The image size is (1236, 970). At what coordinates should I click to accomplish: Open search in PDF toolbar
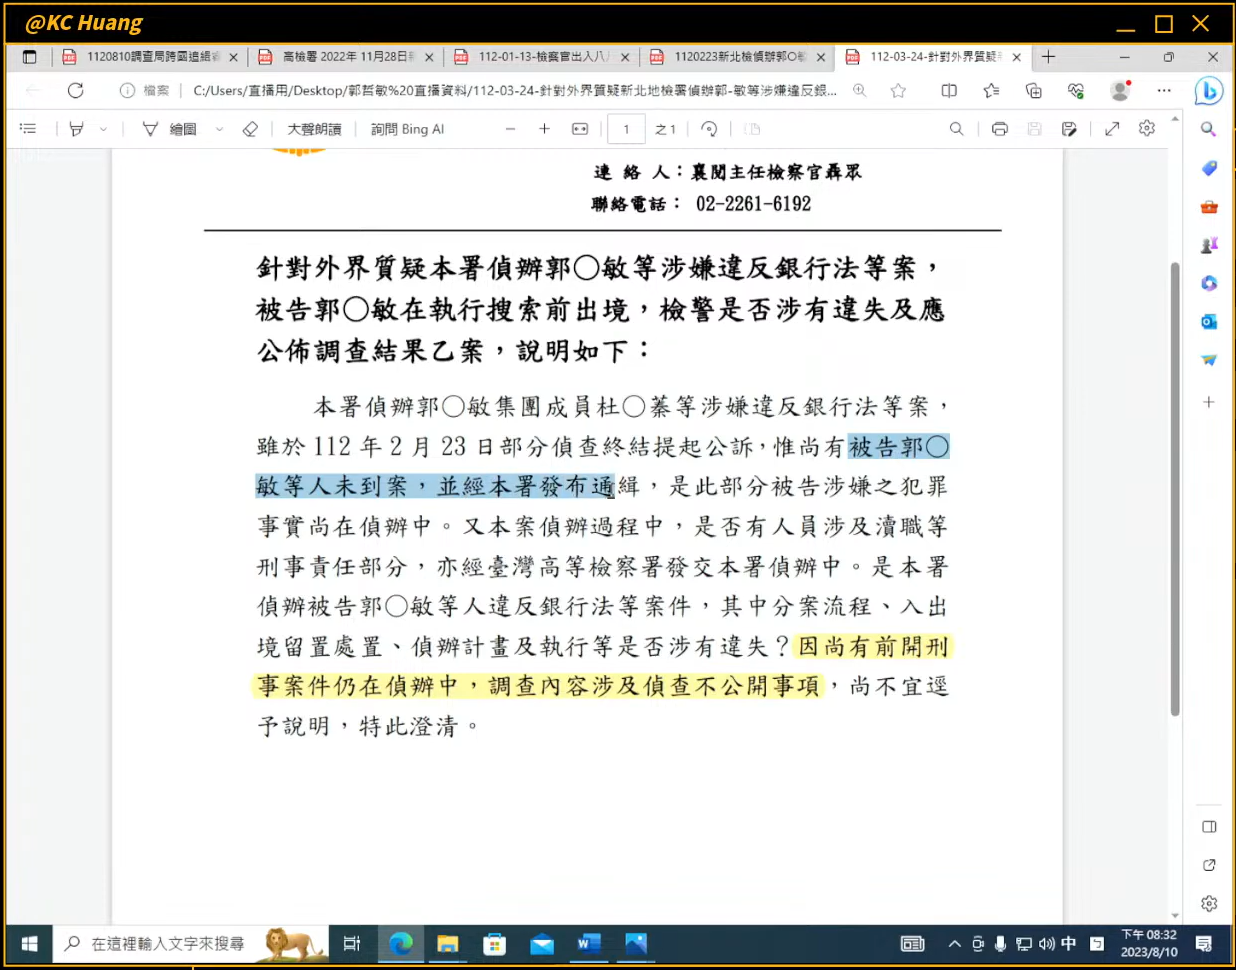(x=956, y=129)
